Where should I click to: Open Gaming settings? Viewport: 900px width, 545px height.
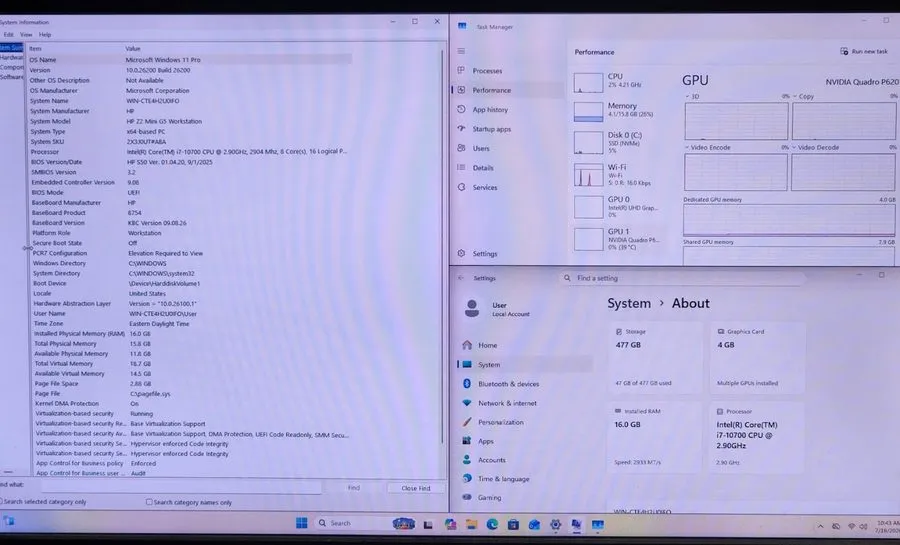tap(489, 497)
